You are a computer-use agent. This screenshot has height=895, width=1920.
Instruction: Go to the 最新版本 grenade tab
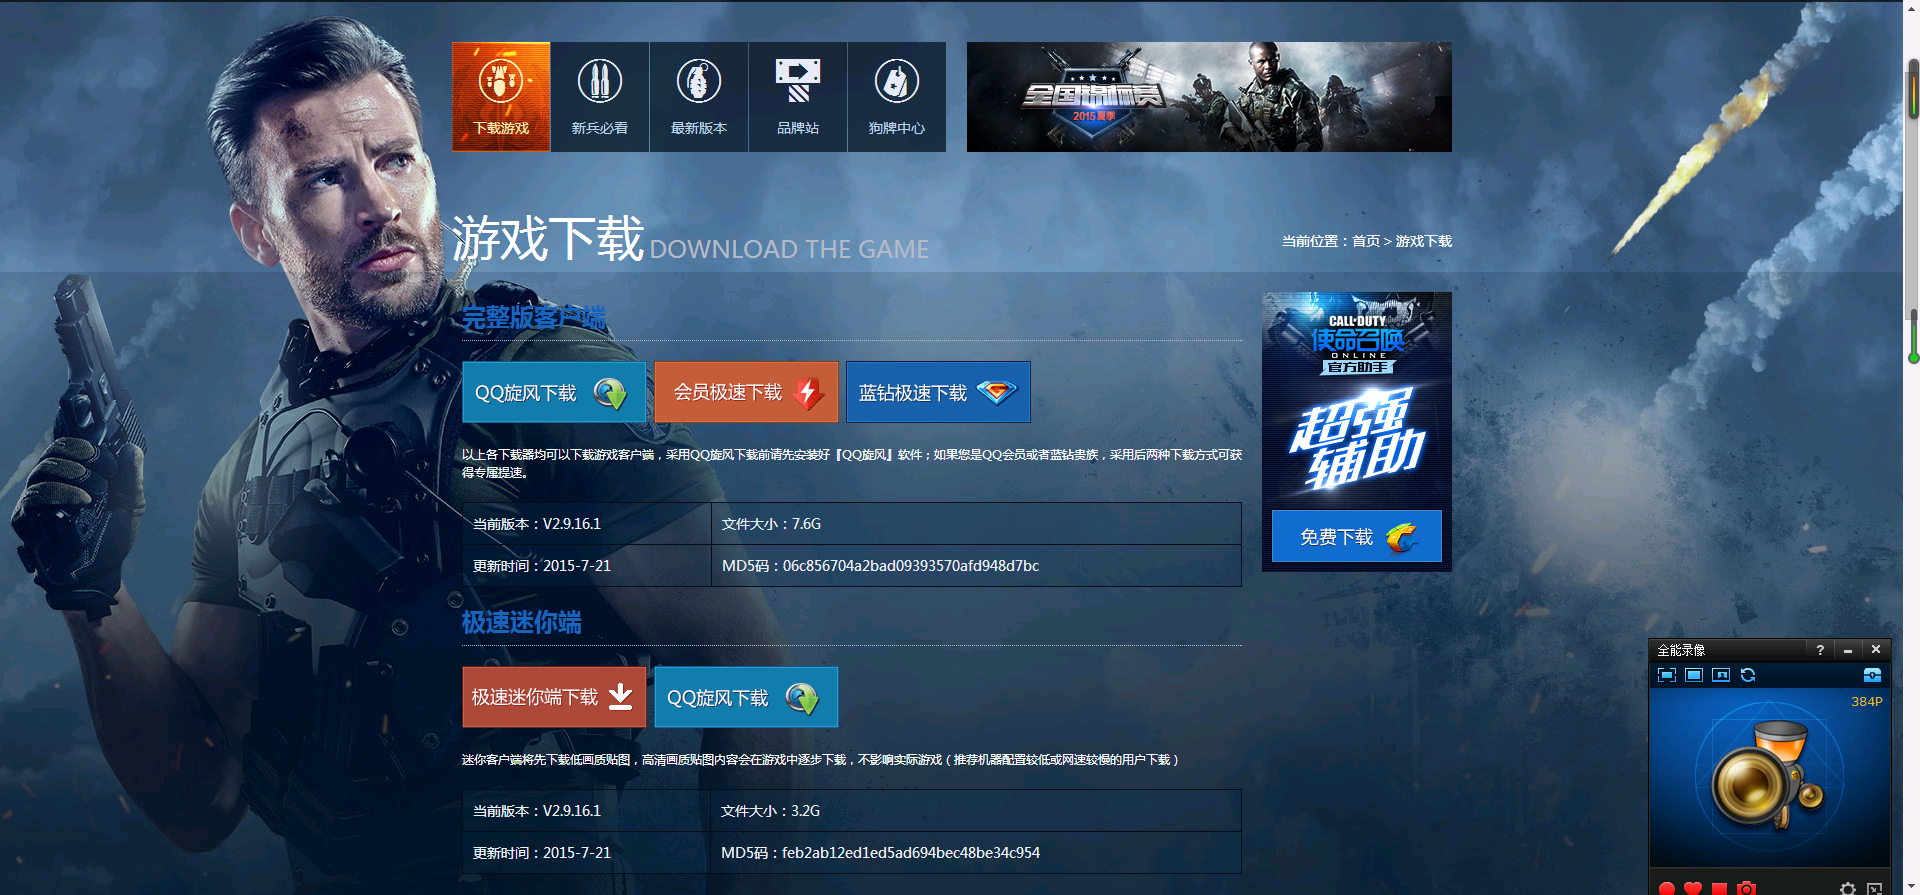click(x=698, y=97)
